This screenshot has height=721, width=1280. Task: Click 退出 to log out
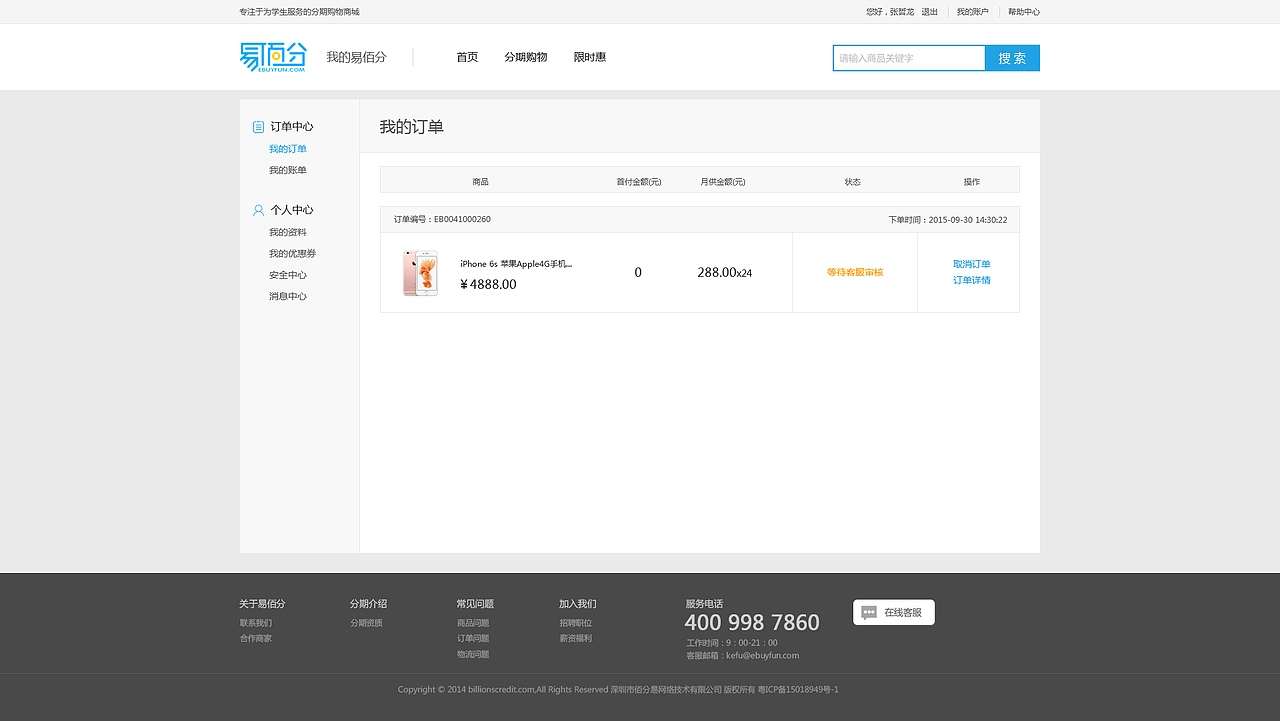click(929, 11)
